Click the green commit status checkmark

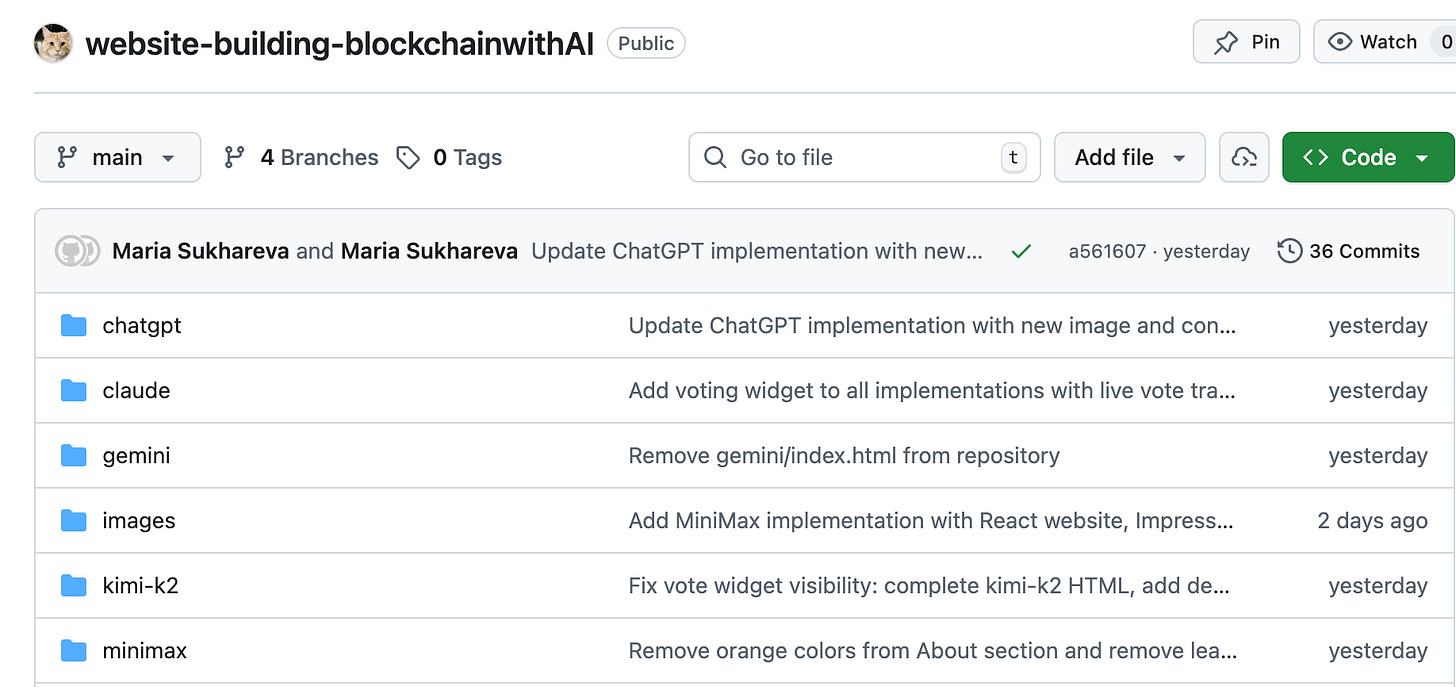[1021, 252]
